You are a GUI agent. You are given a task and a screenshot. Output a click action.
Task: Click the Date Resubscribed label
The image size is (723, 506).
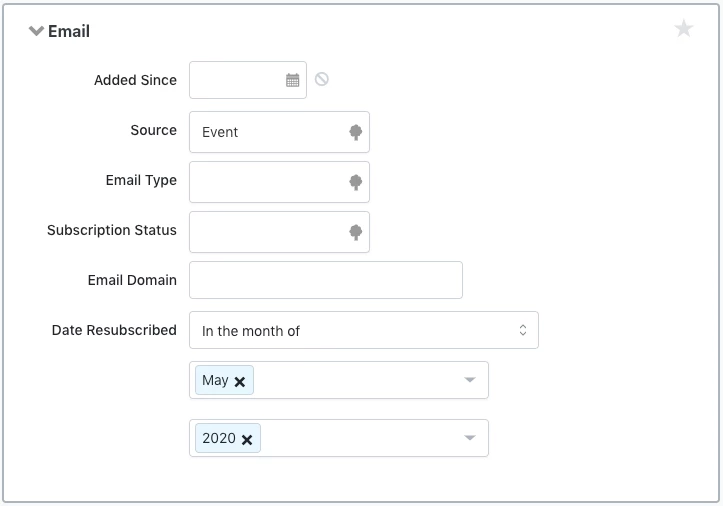coord(114,330)
